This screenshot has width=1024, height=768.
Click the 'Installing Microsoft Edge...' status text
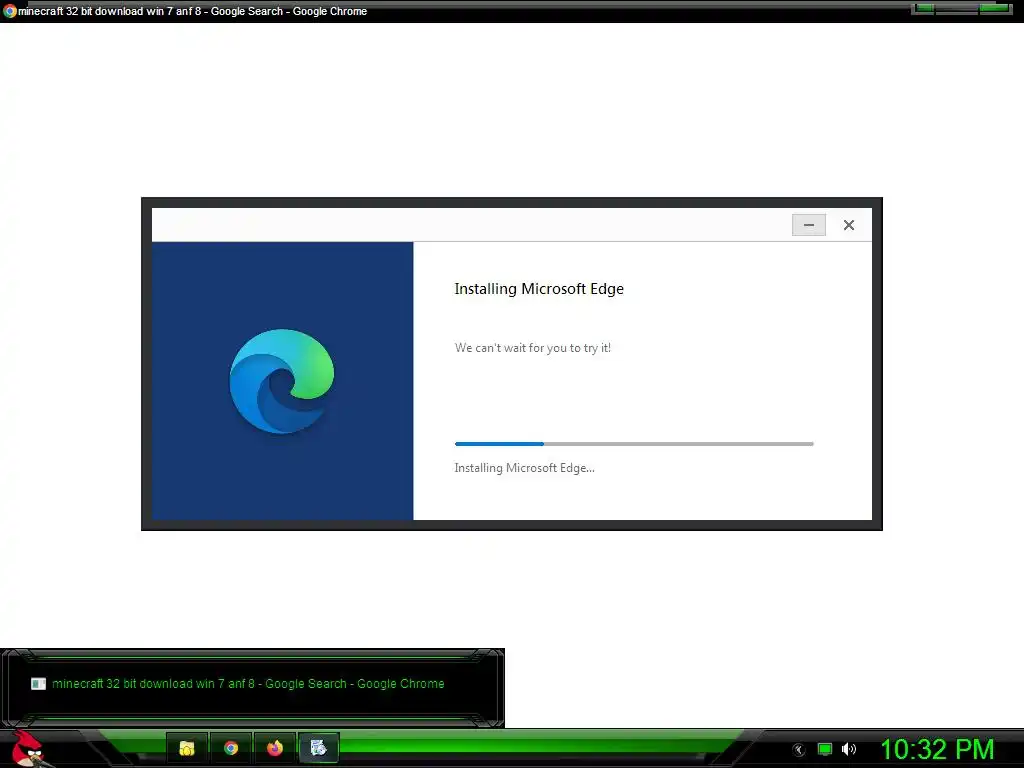click(524, 468)
